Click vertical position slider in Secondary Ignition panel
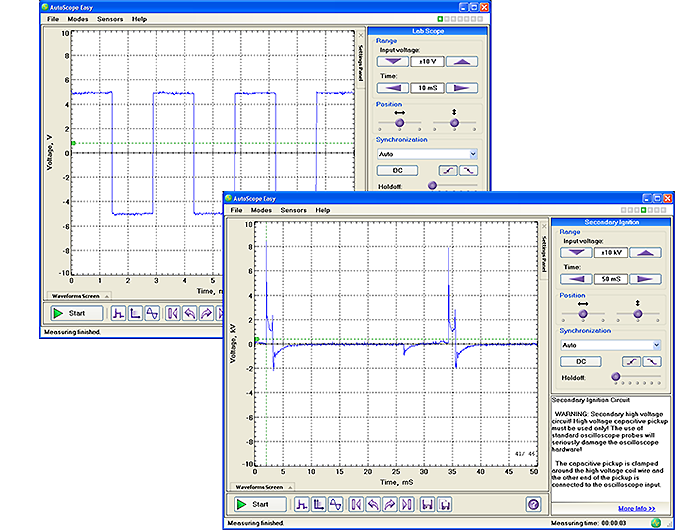675x530 pixels. pos(638,314)
